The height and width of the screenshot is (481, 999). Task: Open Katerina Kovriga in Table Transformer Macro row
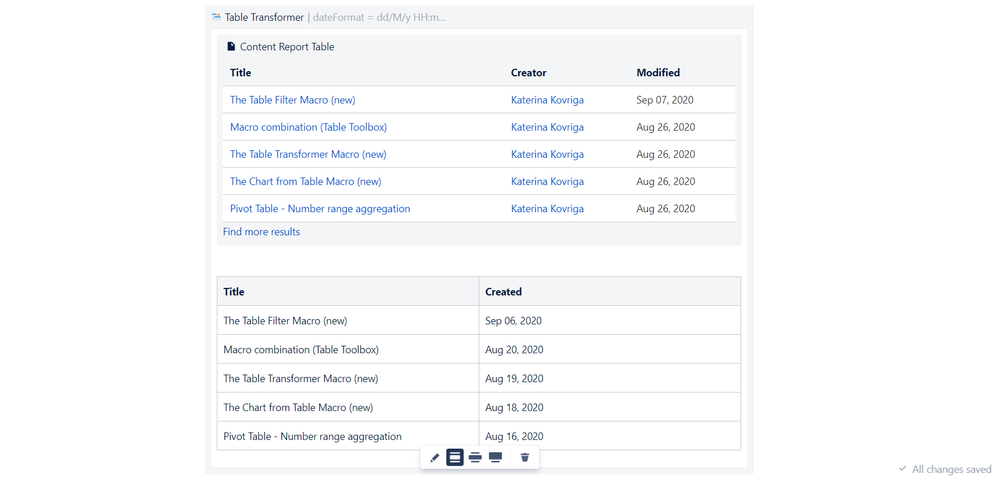547,154
